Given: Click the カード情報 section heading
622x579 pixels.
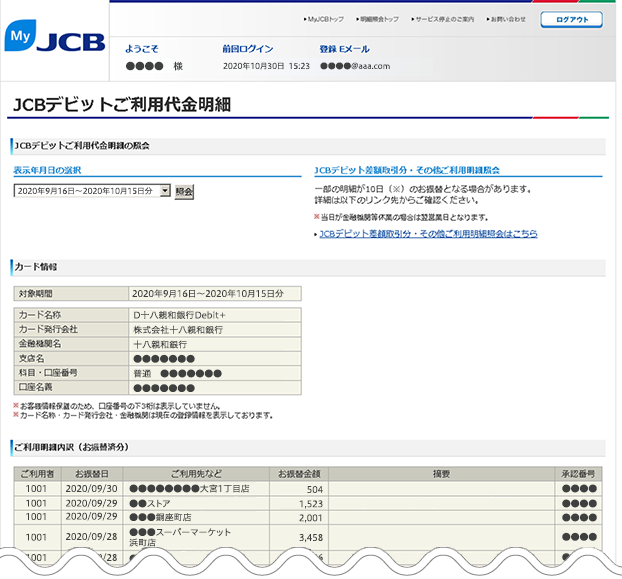Looking at the screenshot, I should tap(36, 267).
